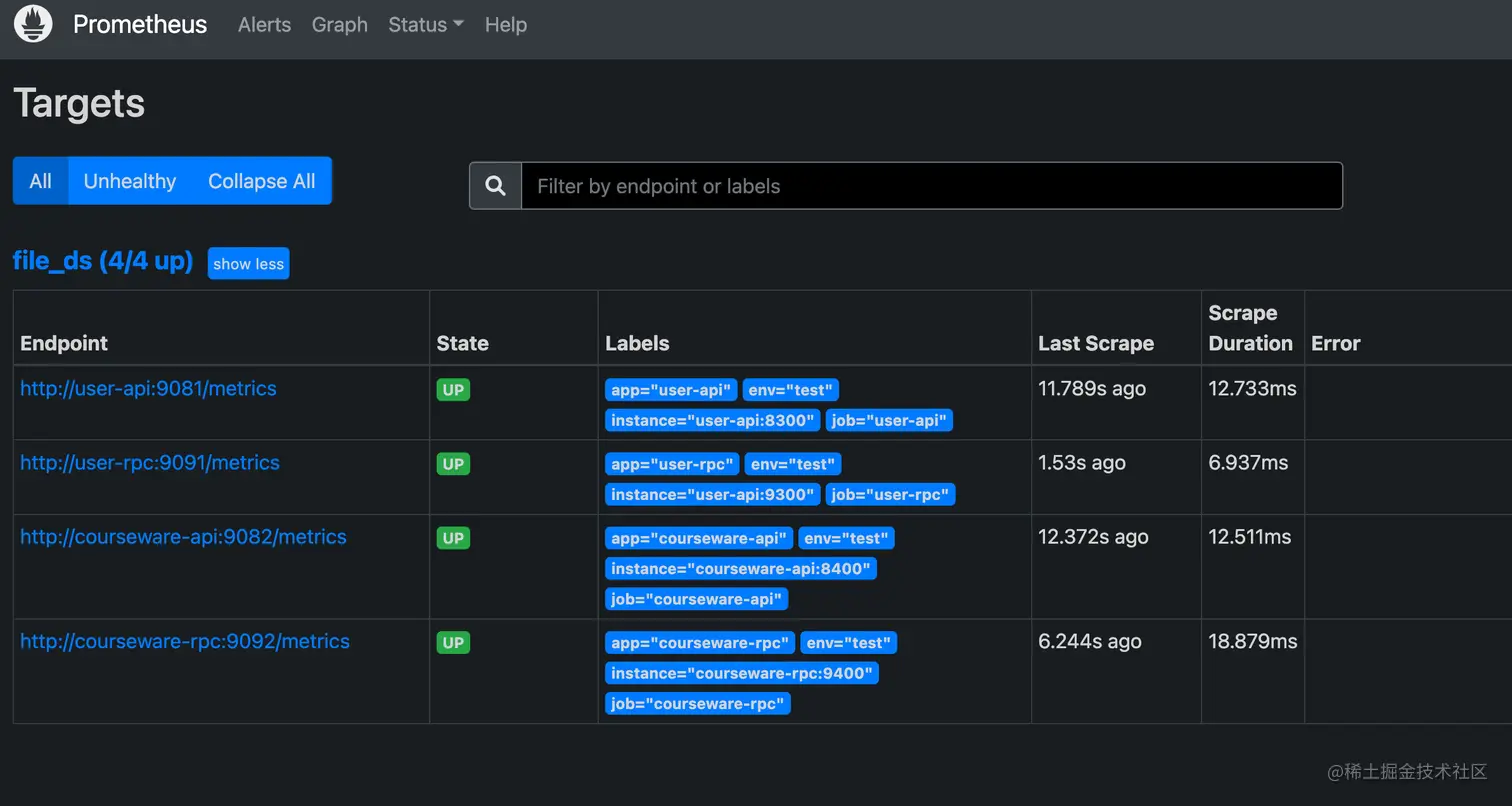Click the app="user-rpc" label
The image size is (1512, 806).
pyautogui.click(x=672, y=464)
